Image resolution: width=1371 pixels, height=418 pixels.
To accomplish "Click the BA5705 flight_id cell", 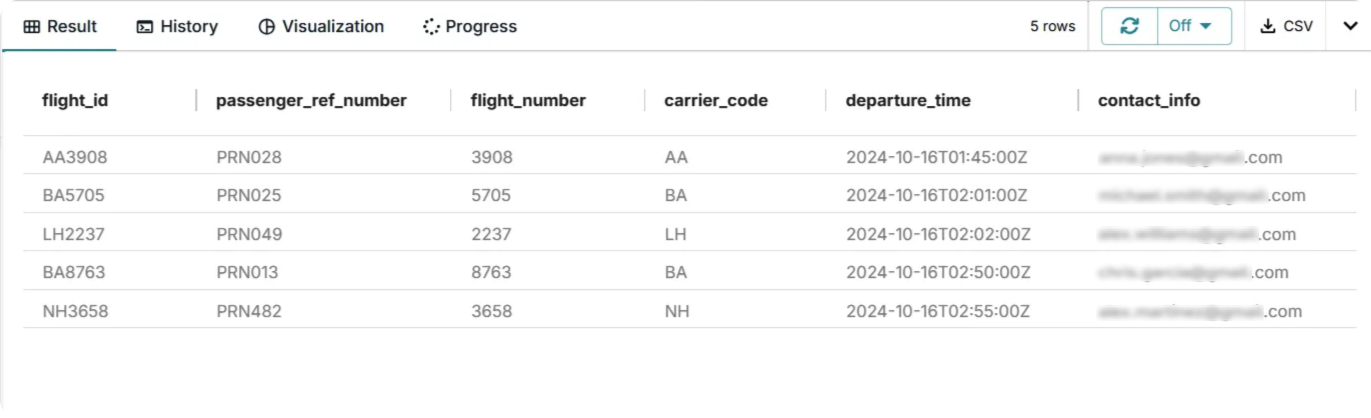I will click(74, 195).
